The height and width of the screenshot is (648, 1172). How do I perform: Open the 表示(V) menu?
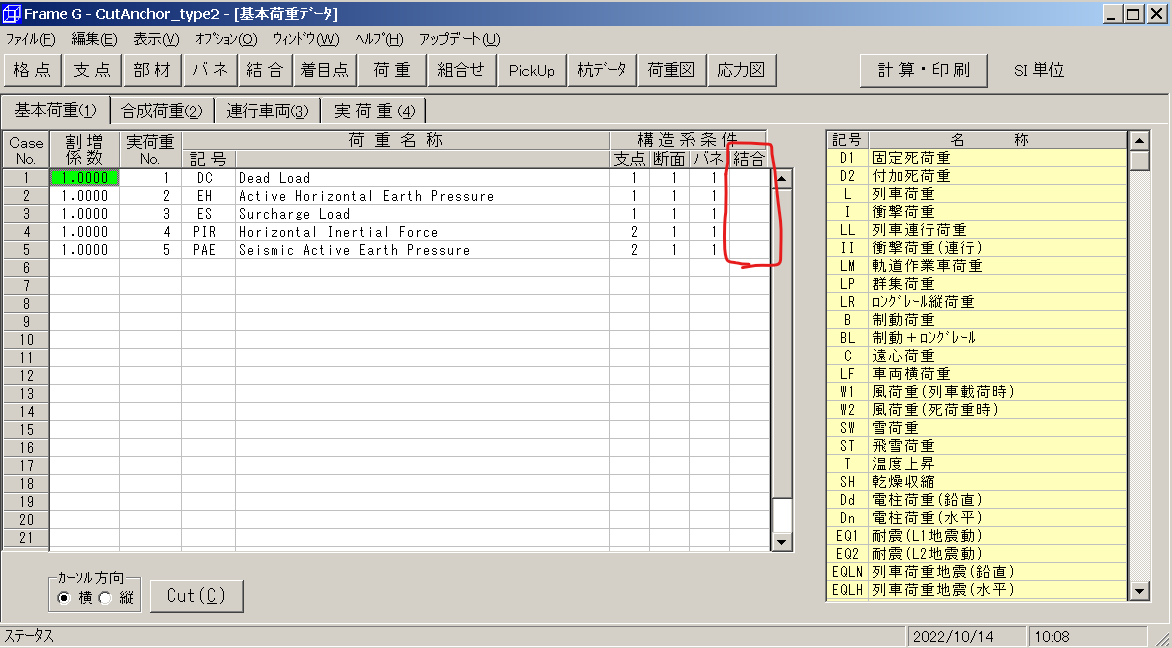pos(156,40)
